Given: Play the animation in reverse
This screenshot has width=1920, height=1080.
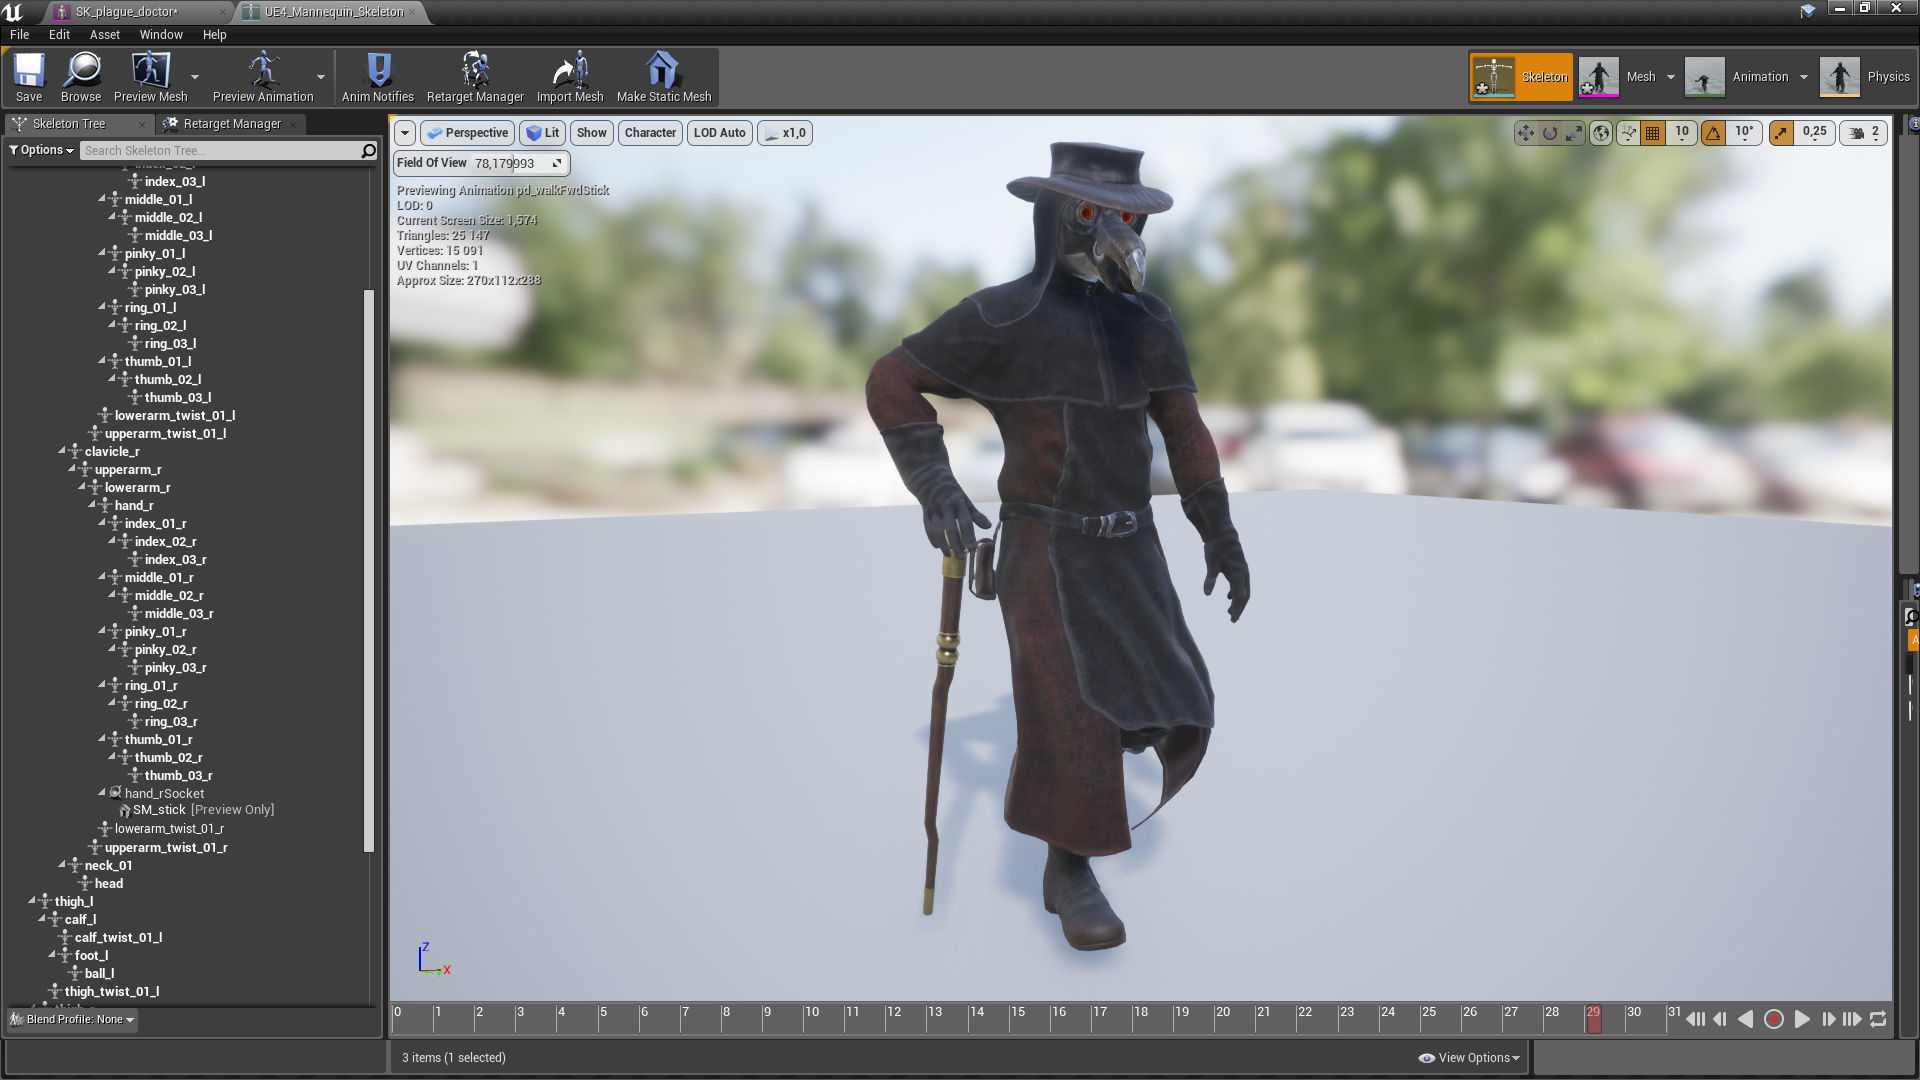Looking at the screenshot, I should point(1745,1019).
